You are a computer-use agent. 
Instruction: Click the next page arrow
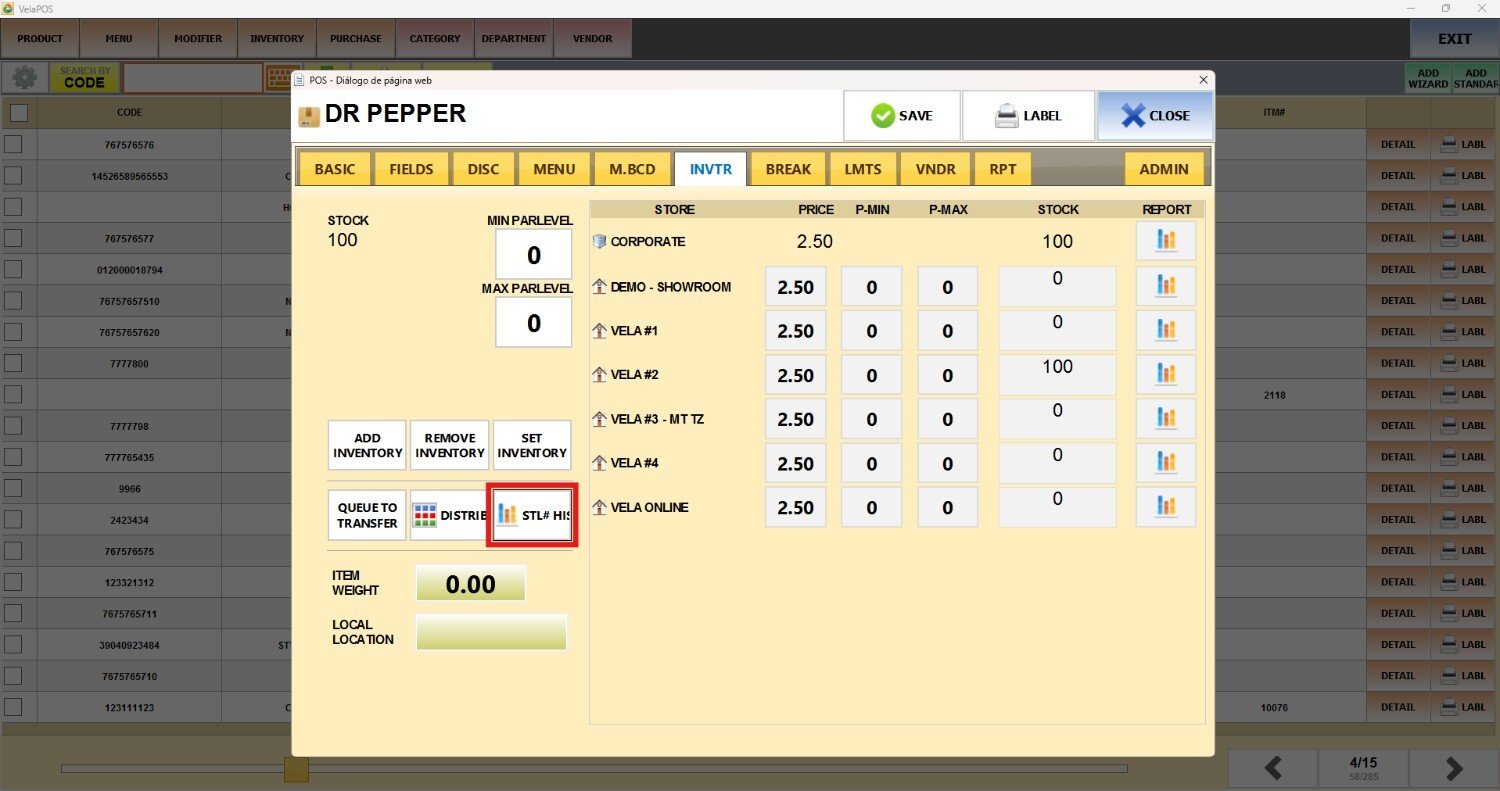1454,768
